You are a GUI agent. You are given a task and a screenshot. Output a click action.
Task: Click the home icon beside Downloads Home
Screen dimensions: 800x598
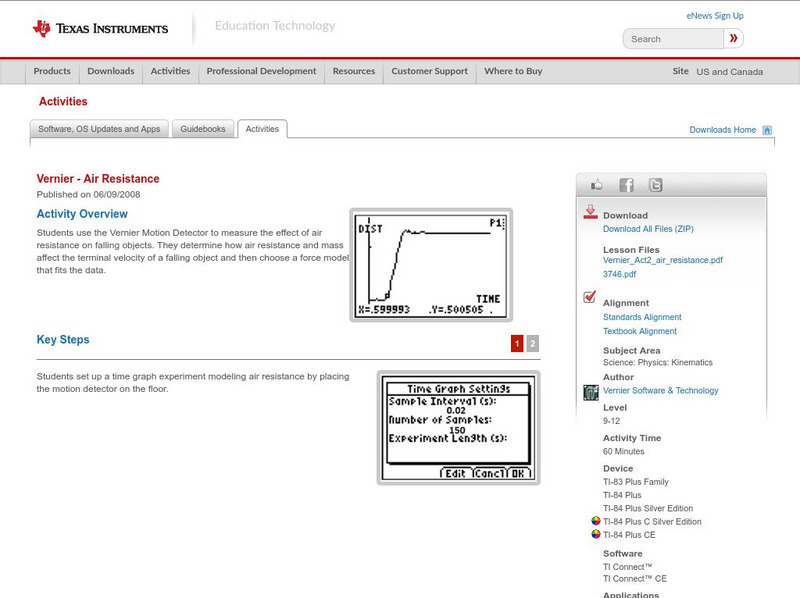pyautogui.click(x=767, y=130)
